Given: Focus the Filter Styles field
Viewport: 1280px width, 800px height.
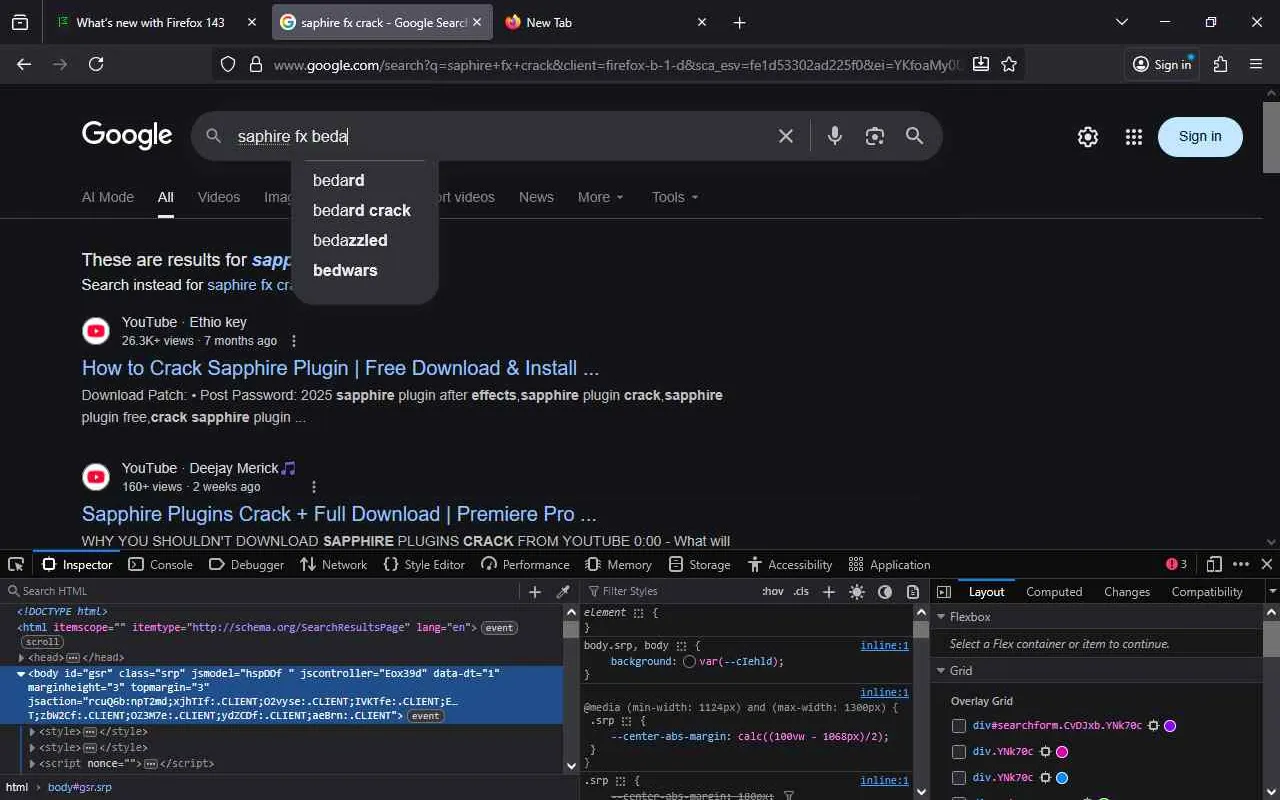Looking at the screenshot, I should click(670, 592).
